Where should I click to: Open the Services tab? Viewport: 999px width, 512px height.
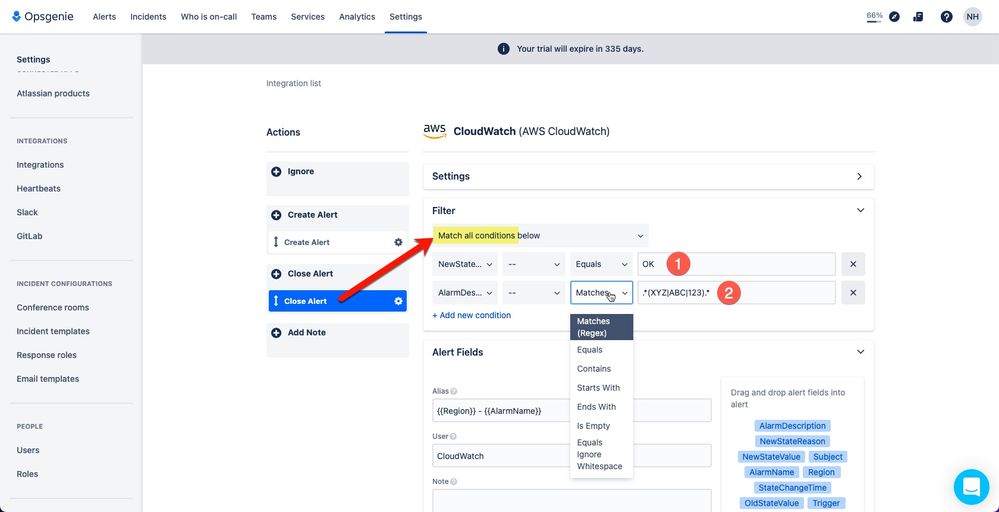[x=308, y=17]
